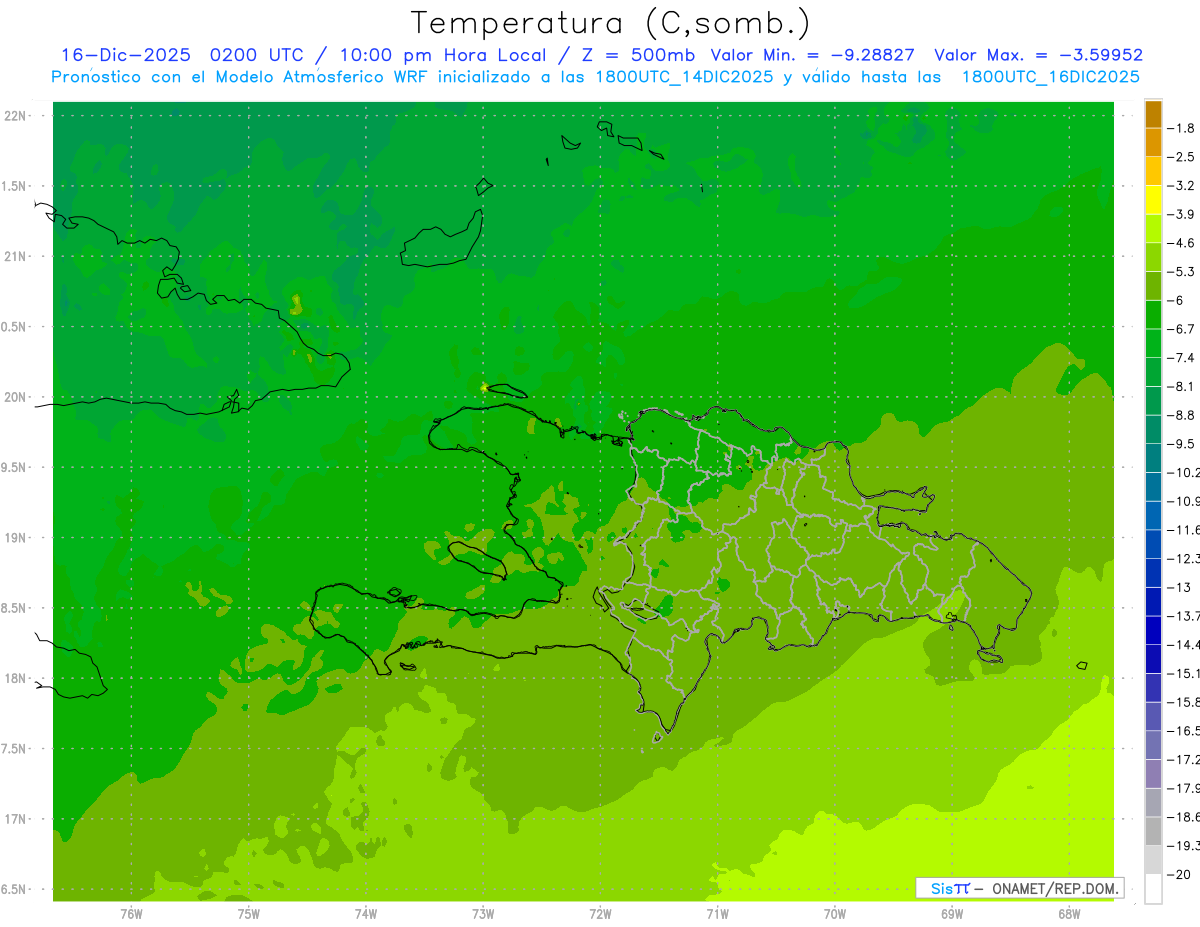The image size is (1200, 927).
Task: Pick the dark blue swatch between -13 and -13.7
Action: (1153, 602)
